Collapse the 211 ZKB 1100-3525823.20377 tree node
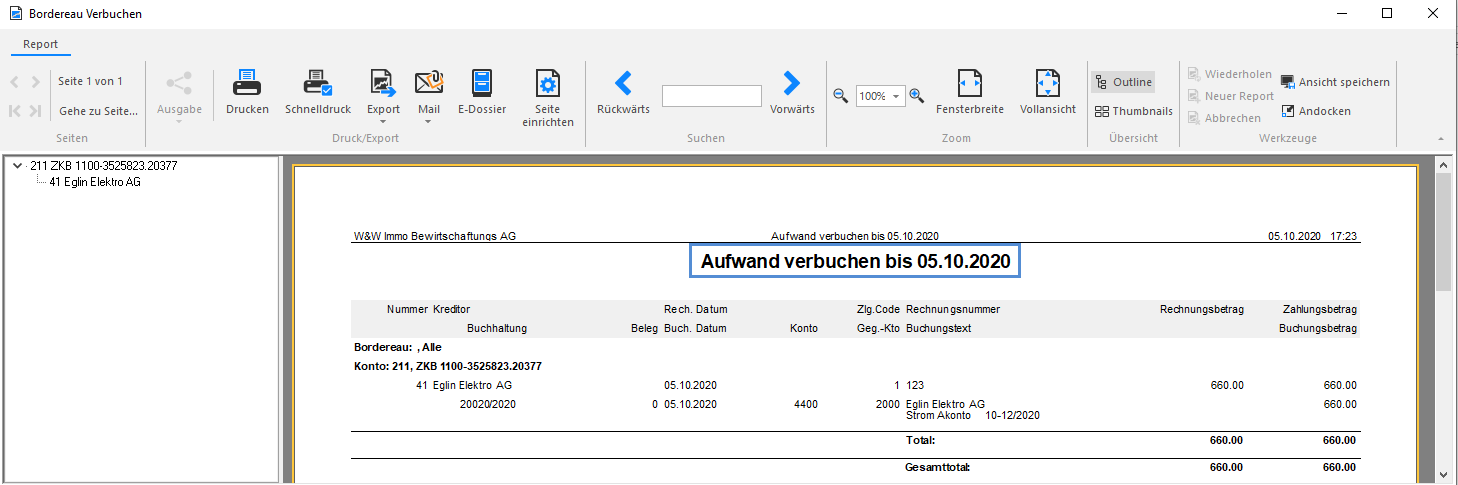The width and height of the screenshot is (1458, 485). [18, 166]
